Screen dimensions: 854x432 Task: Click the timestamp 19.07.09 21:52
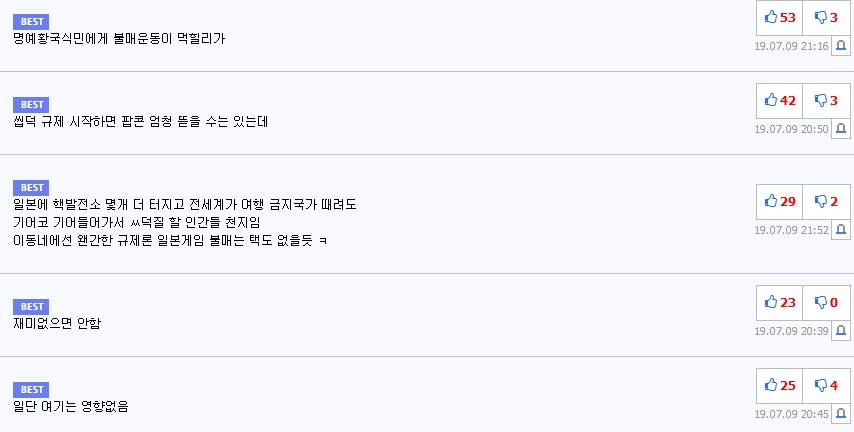(792, 230)
